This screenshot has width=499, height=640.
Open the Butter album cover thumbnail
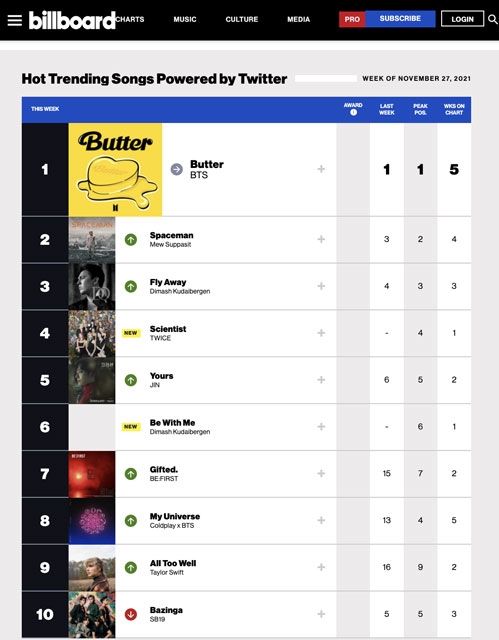tap(115, 169)
